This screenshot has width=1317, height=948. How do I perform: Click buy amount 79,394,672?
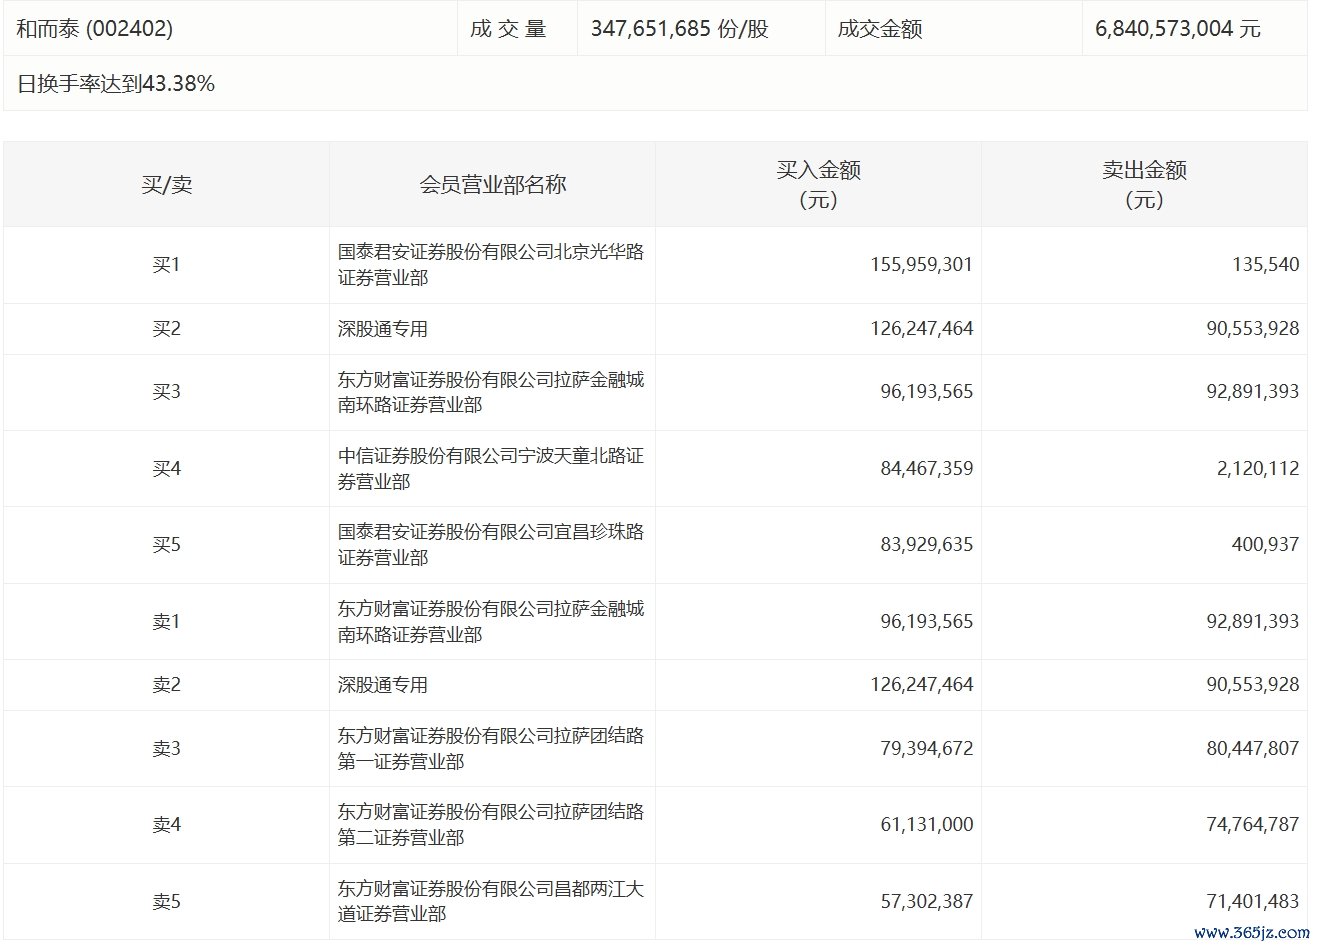click(x=927, y=749)
